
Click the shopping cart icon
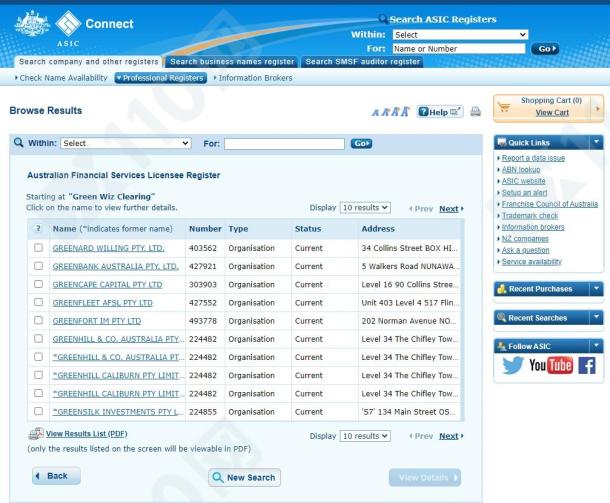504,107
